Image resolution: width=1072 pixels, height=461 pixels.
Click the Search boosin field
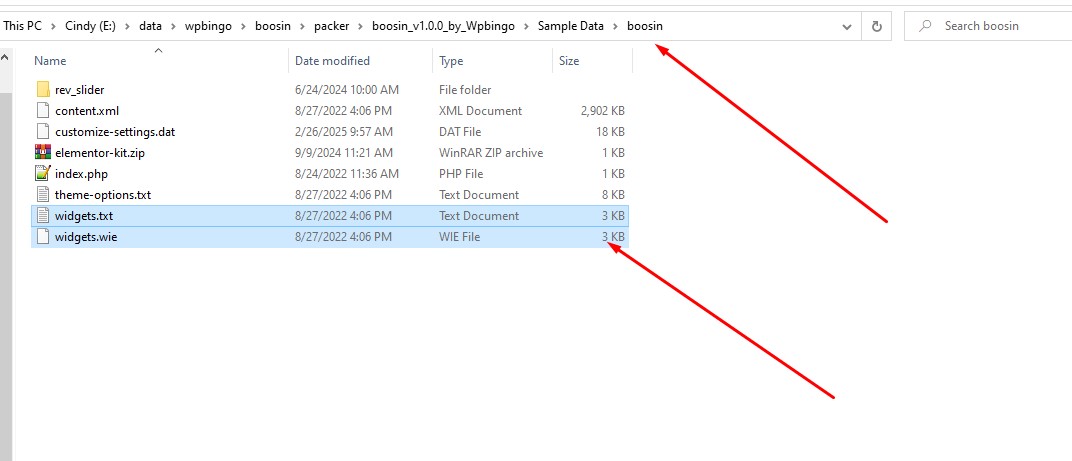(x=991, y=26)
